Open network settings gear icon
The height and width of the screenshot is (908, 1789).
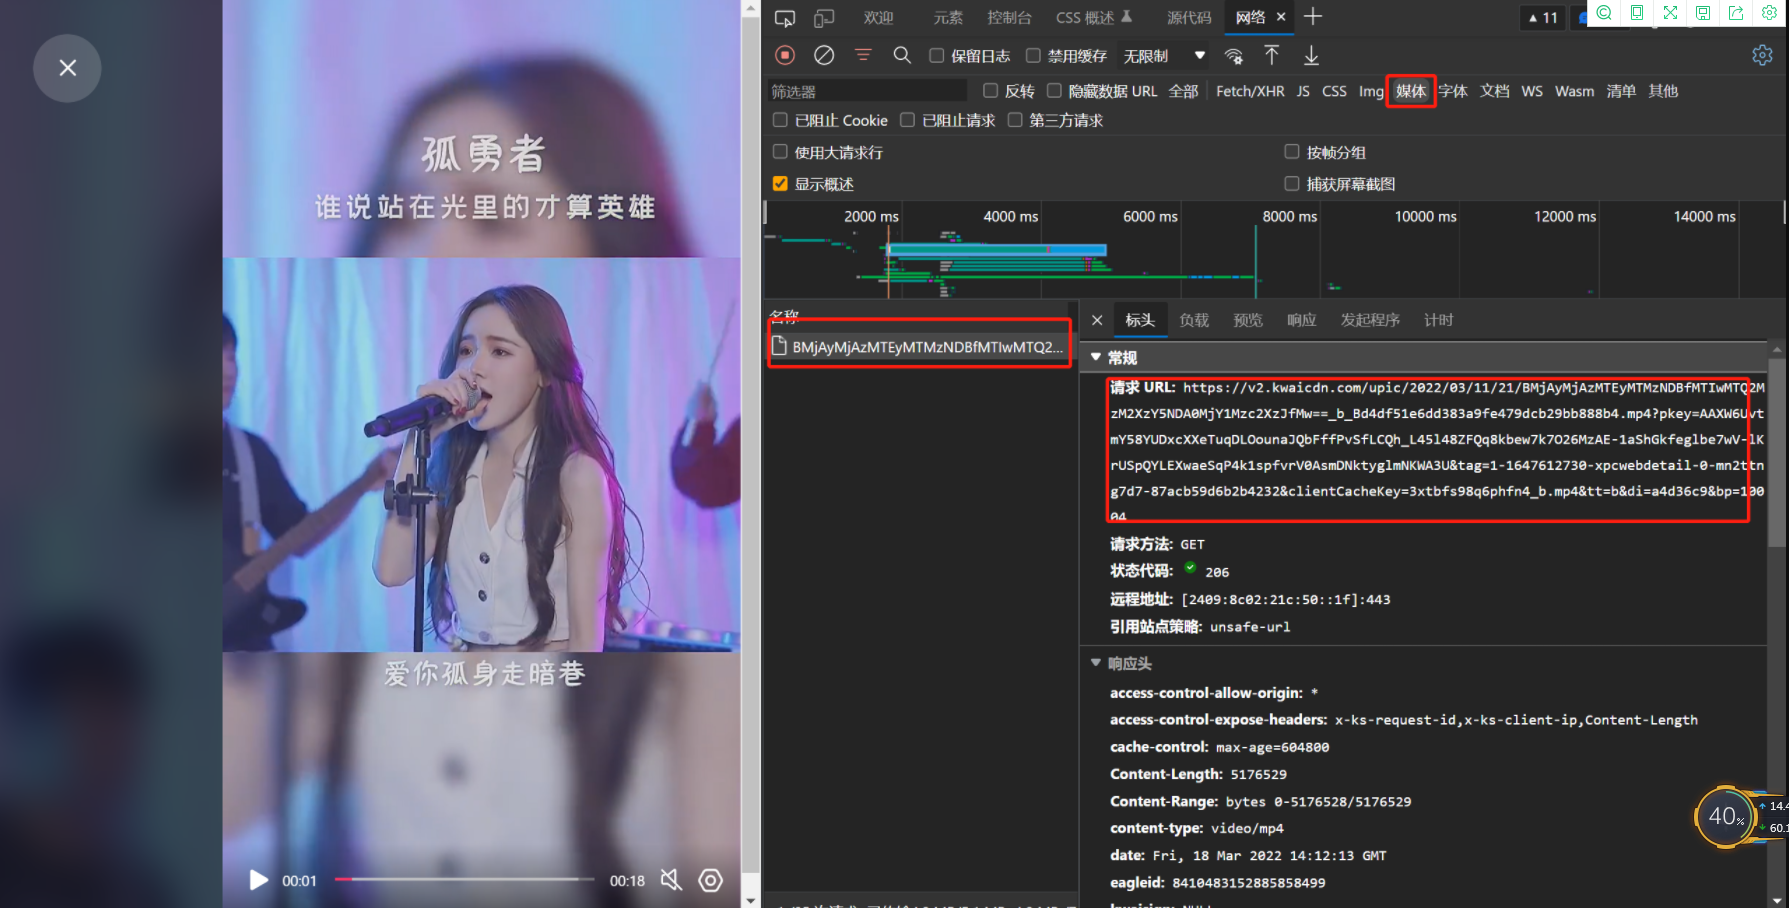point(1762,55)
